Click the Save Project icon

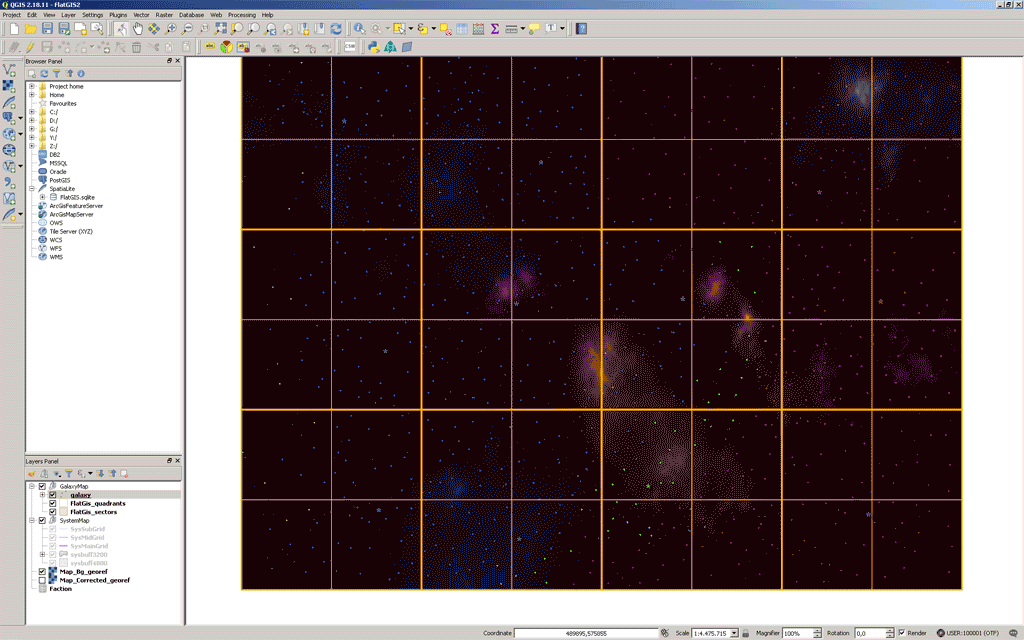pos(48,29)
